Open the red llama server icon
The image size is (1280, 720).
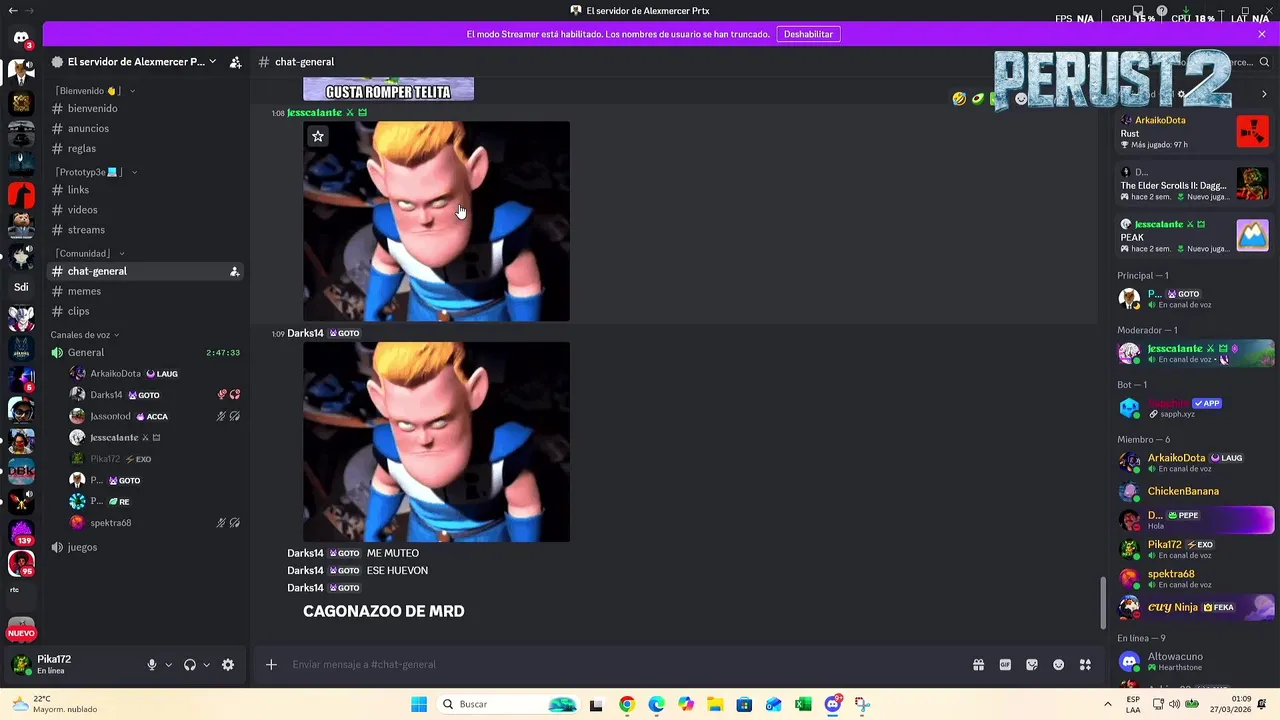pyautogui.click(x=21, y=194)
